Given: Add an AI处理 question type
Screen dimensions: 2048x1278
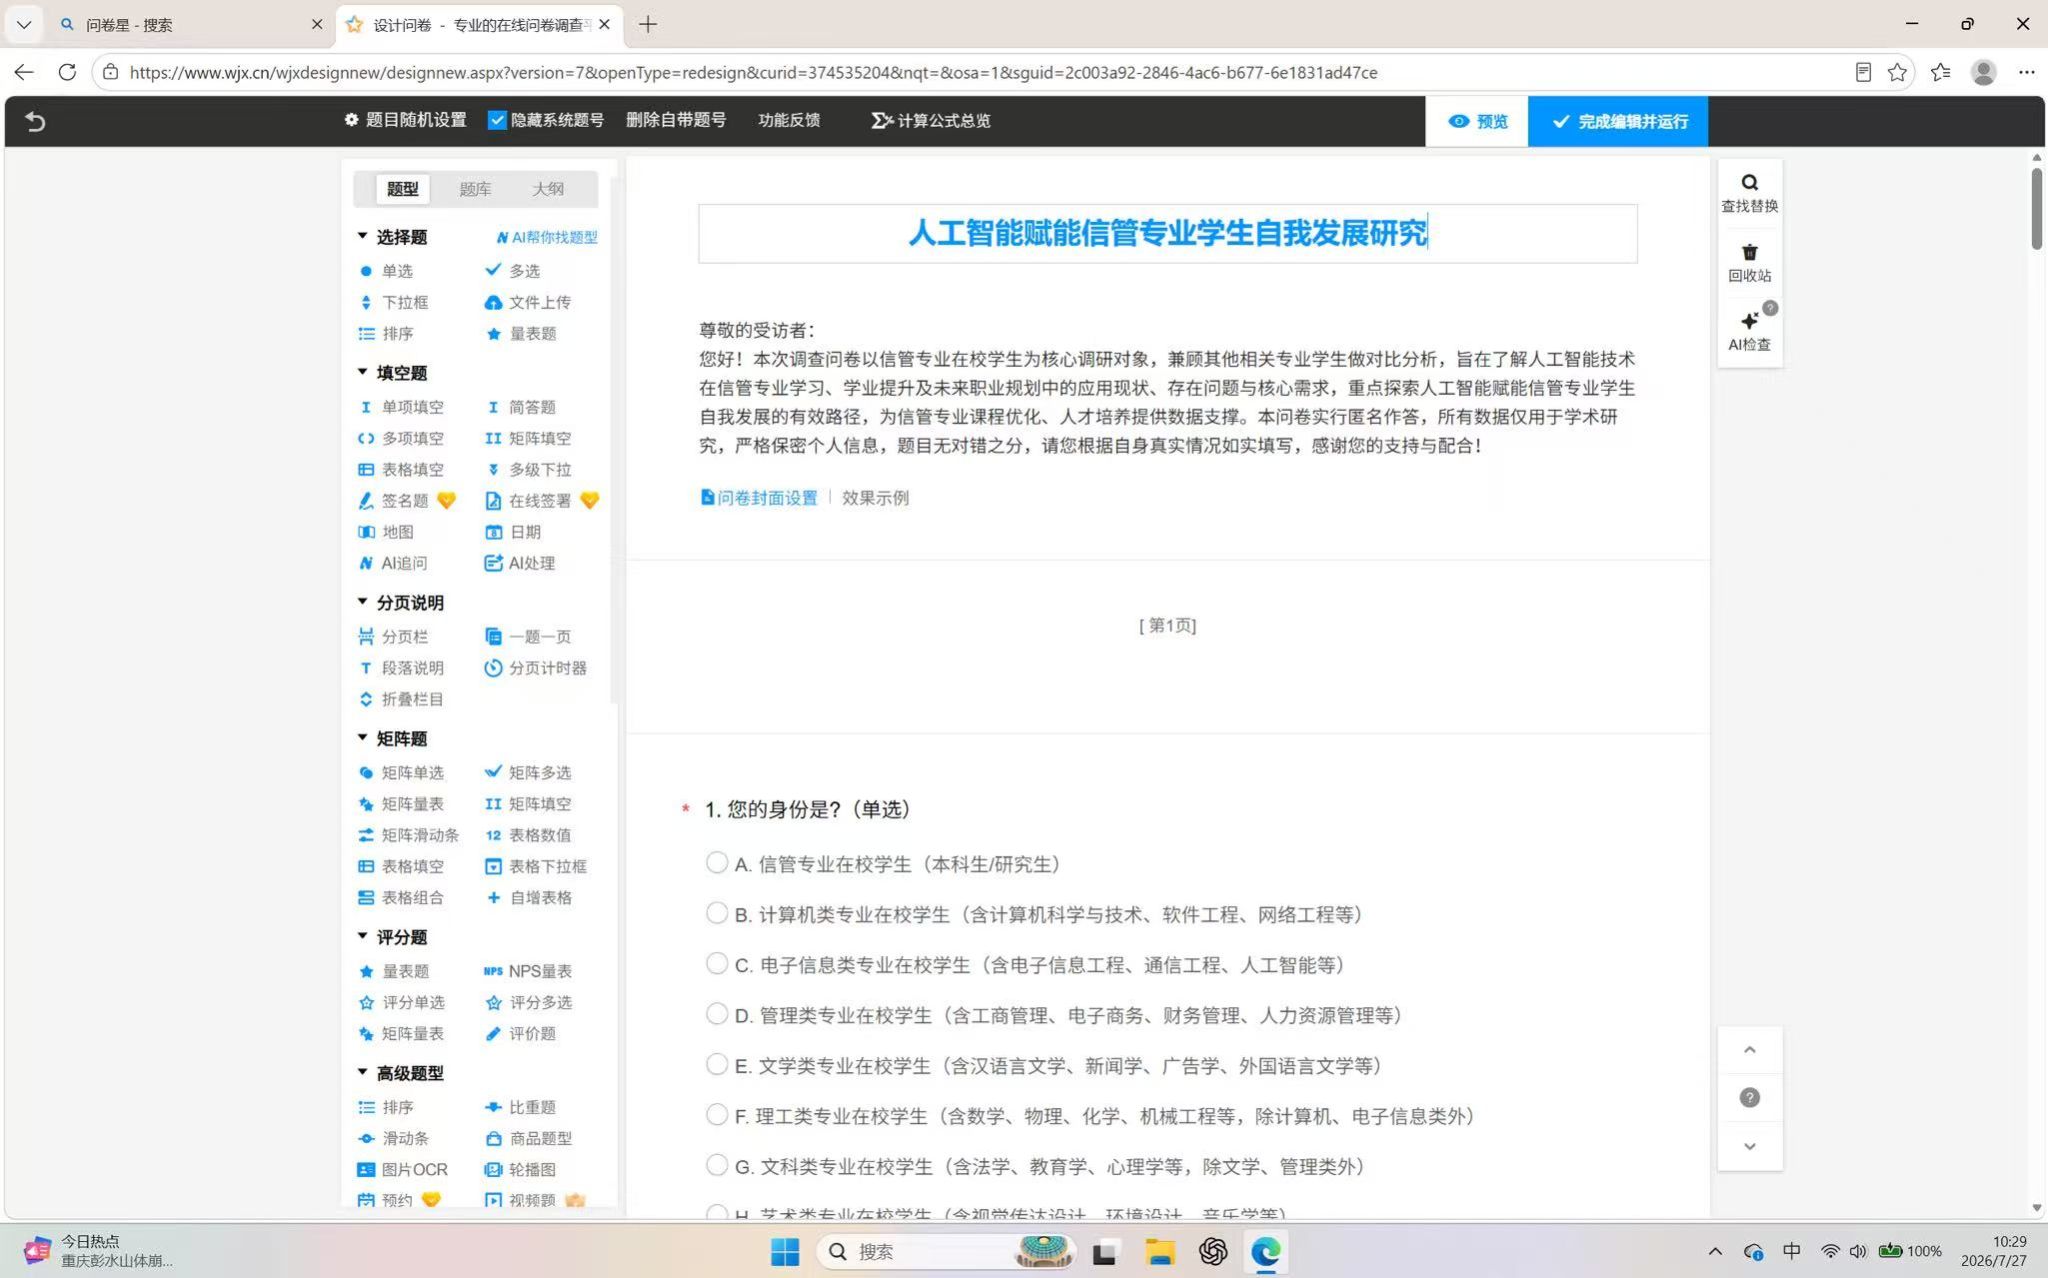Looking at the screenshot, I should pos(520,563).
